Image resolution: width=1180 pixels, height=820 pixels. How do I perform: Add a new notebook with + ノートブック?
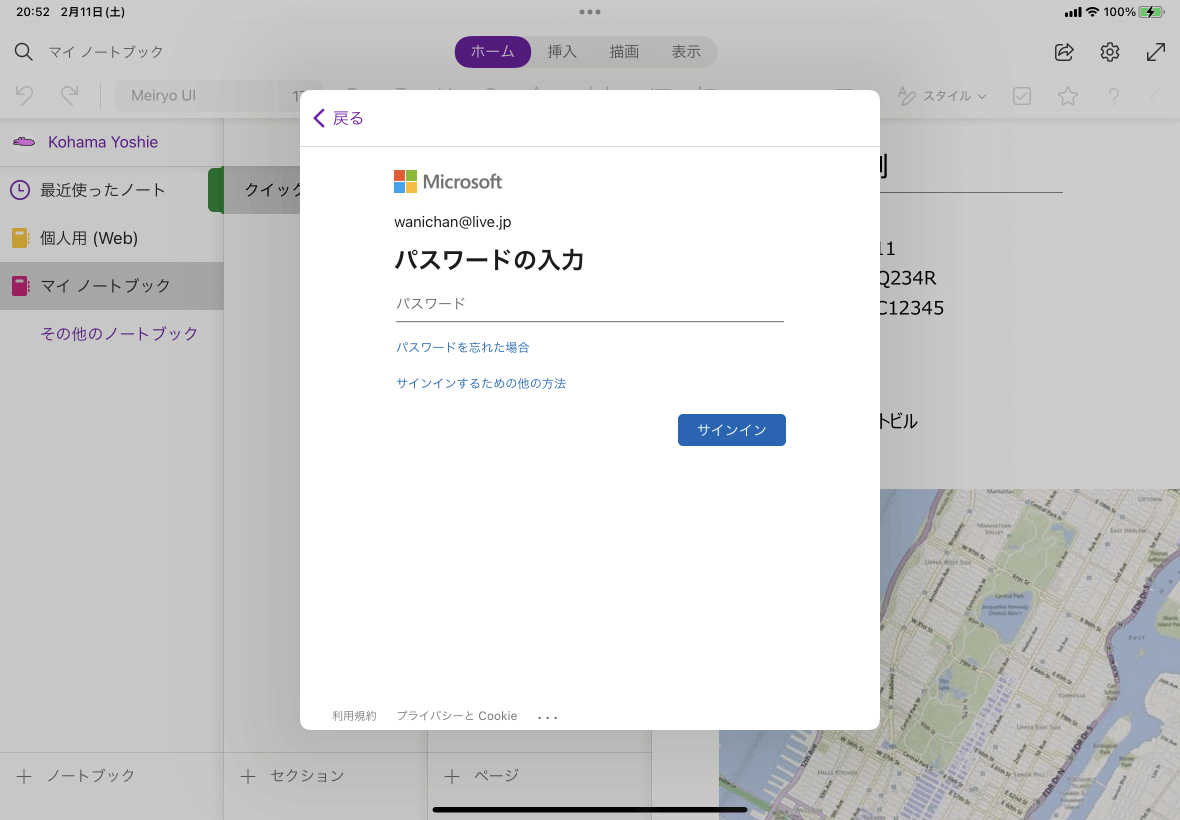75,776
